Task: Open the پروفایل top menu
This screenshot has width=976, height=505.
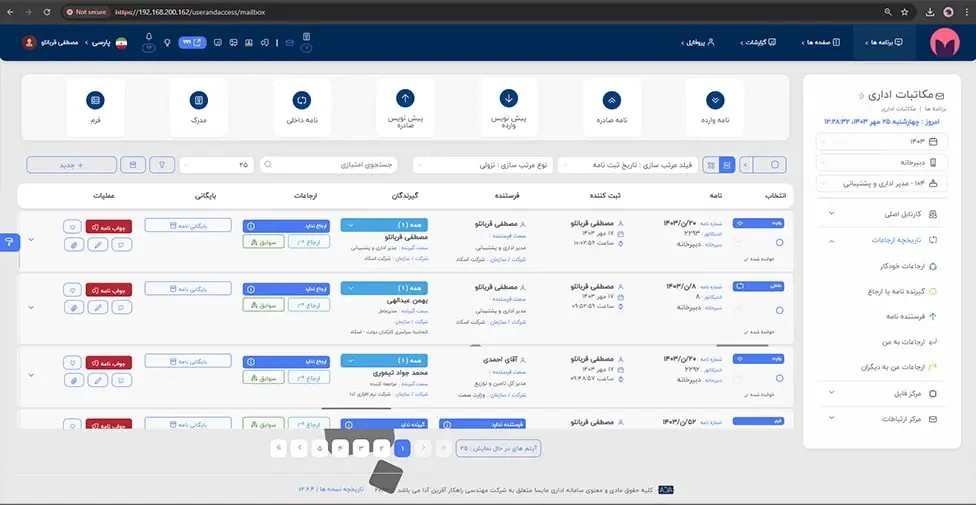Action: tap(700, 42)
